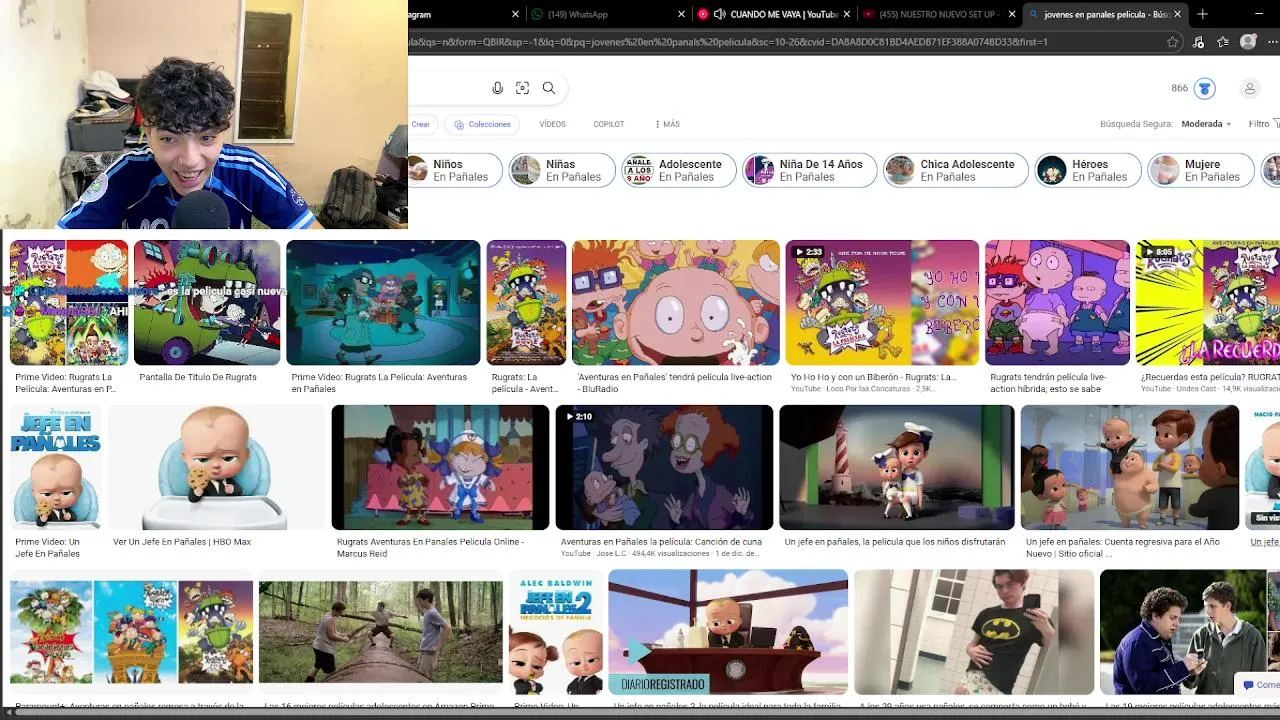
Task: Select the Mujer En Pañales suggestion chip
Action: coord(1201,170)
